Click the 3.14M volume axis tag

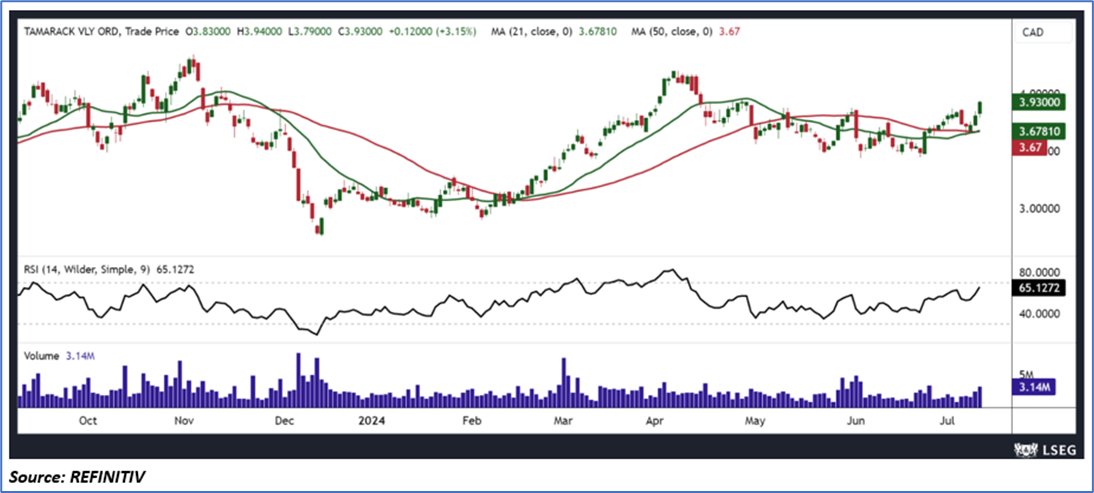(1033, 388)
